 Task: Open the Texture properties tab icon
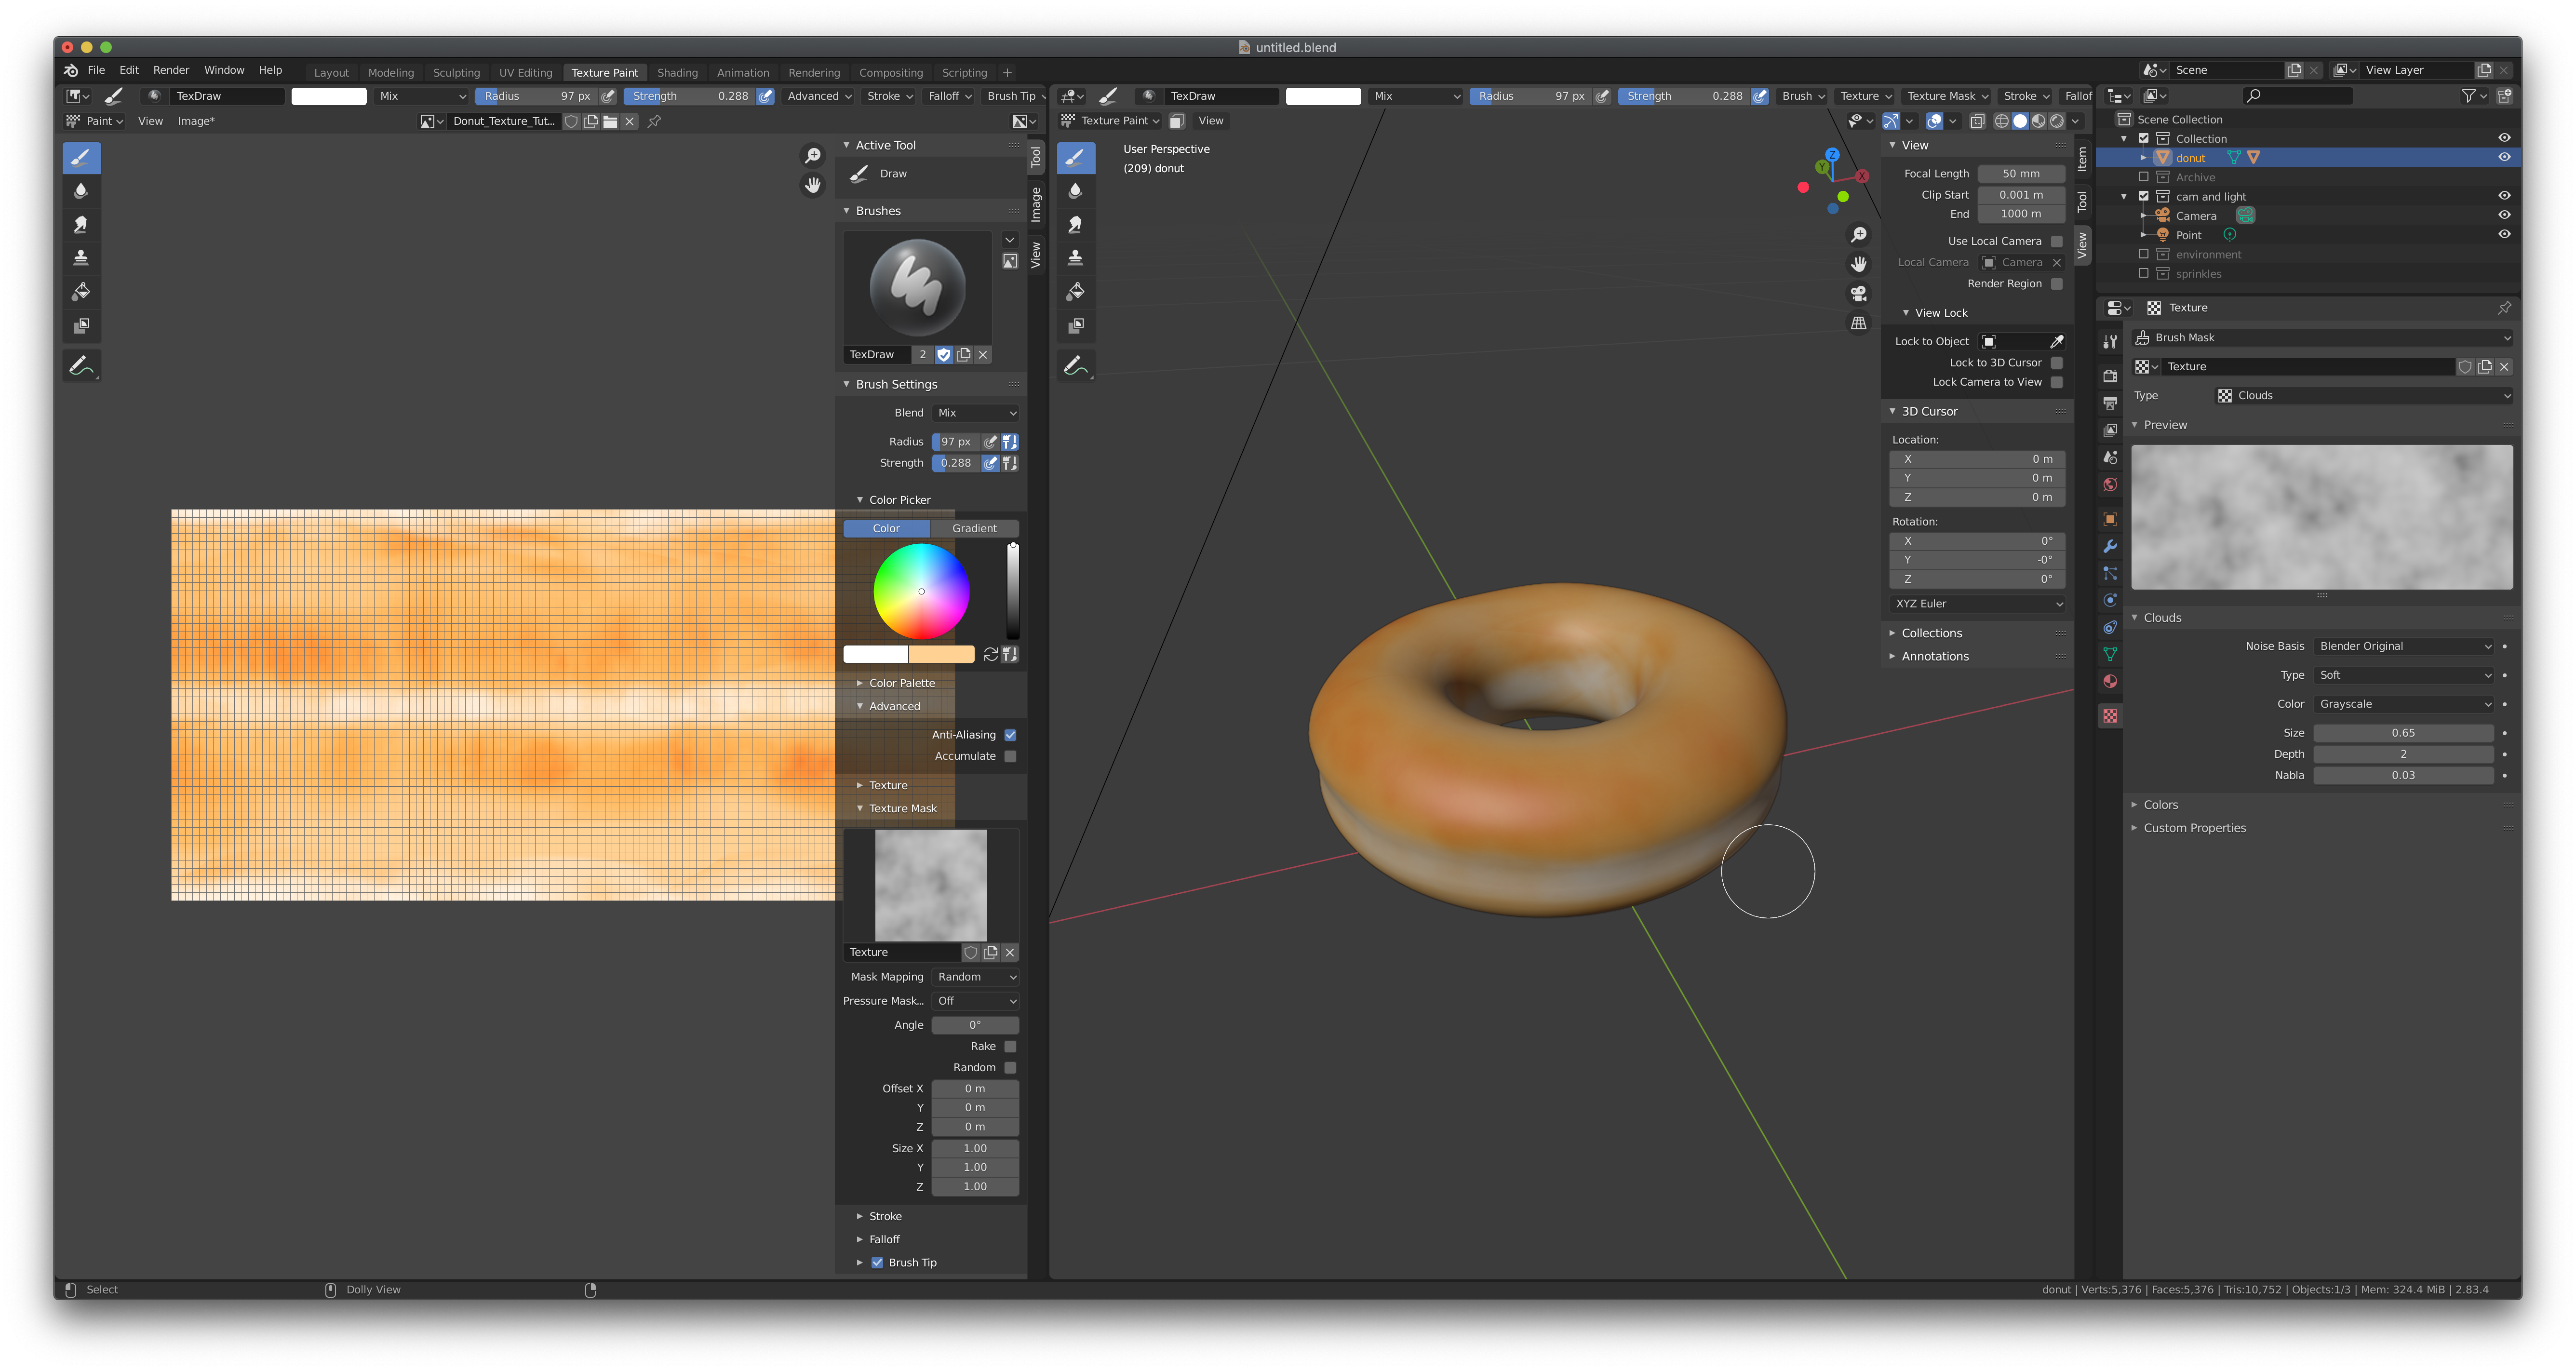coord(2110,716)
